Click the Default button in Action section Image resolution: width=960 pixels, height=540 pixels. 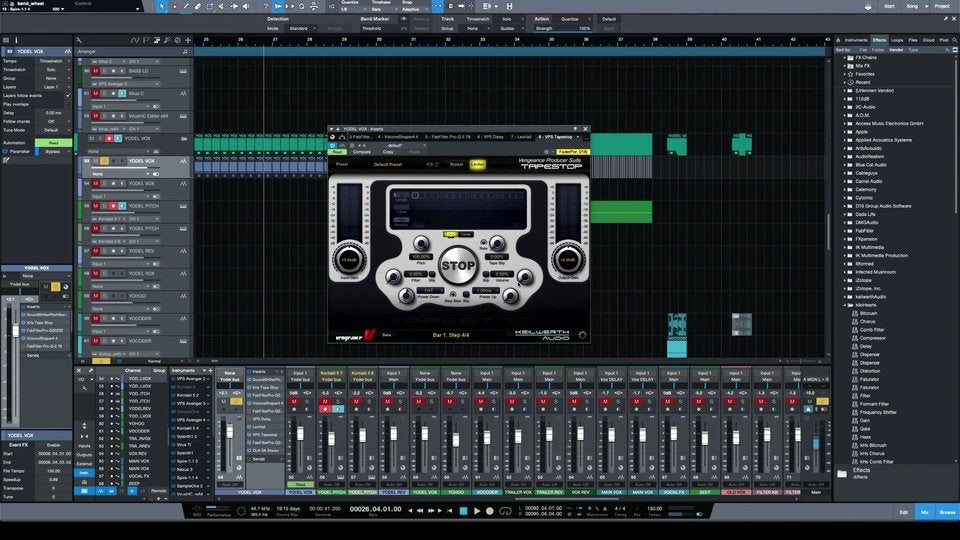(x=609, y=19)
